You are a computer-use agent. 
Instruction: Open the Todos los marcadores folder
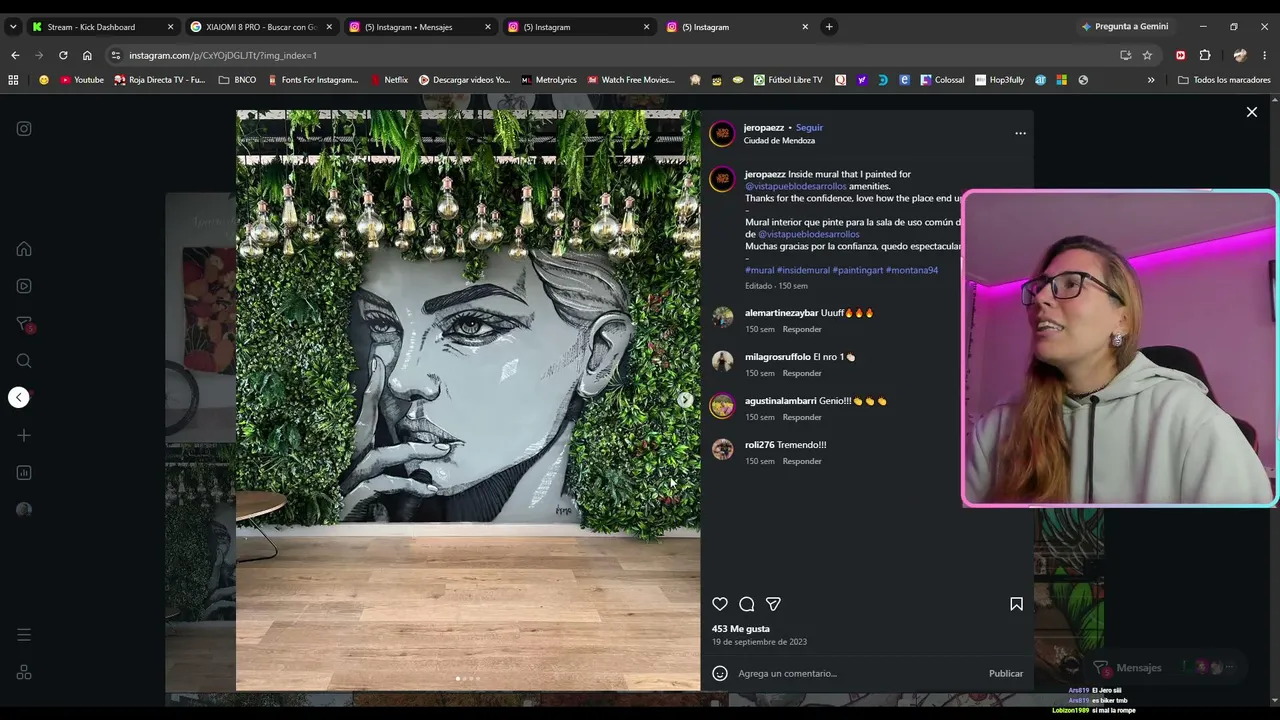click(x=1224, y=80)
